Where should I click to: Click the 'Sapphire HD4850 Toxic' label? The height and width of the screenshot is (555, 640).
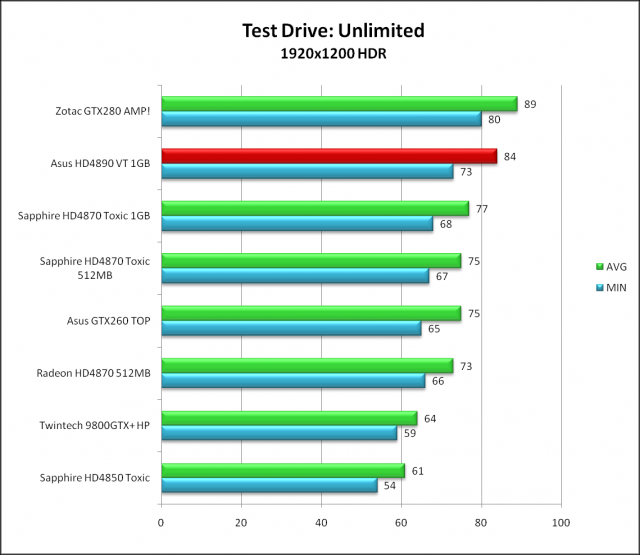[x=95, y=477]
